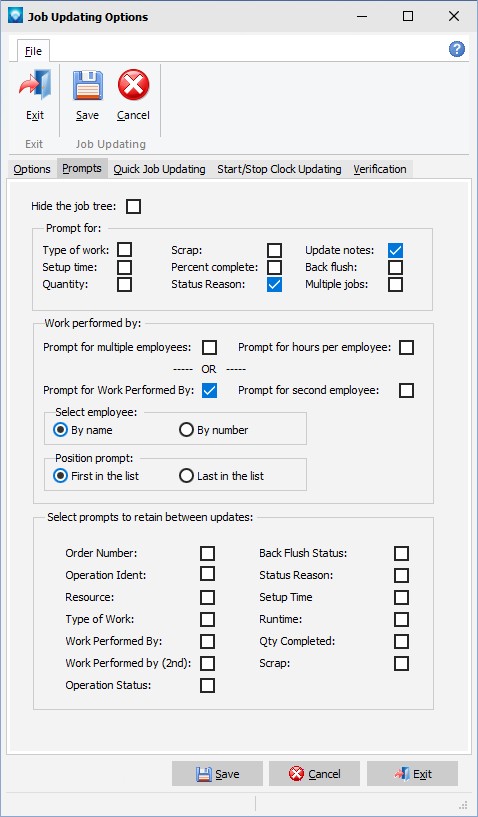The height and width of the screenshot is (817, 478).
Task: Click the bottom Cancel button
Action: tap(314, 774)
